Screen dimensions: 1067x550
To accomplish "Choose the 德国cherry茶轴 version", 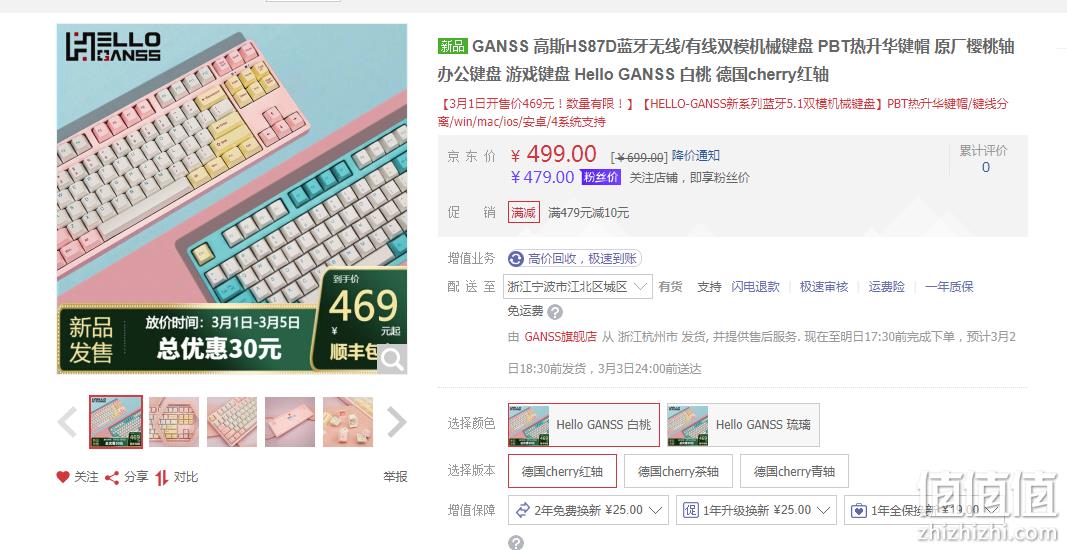I will click(x=678, y=471).
